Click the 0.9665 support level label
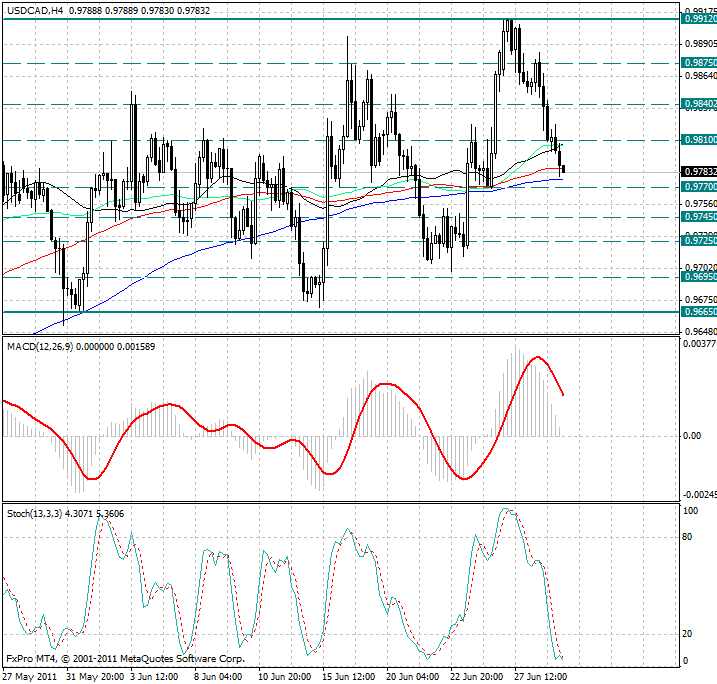This screenshot has width=717, height=684. 699,312
